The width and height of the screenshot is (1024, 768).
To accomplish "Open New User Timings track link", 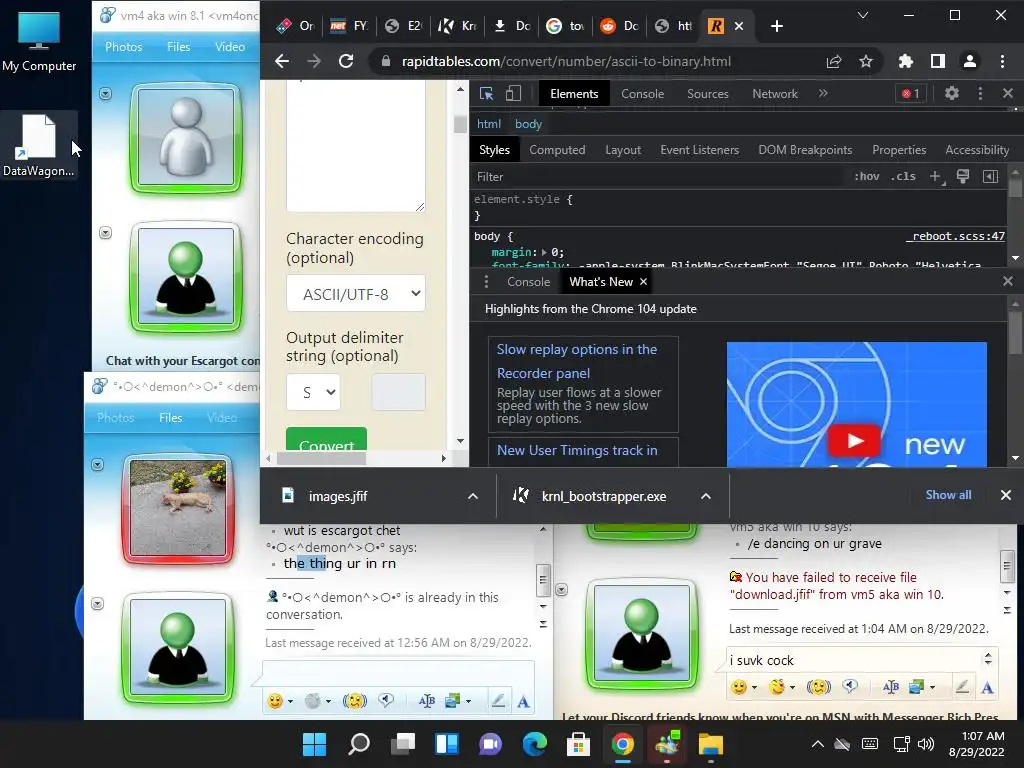I will 577,450.
